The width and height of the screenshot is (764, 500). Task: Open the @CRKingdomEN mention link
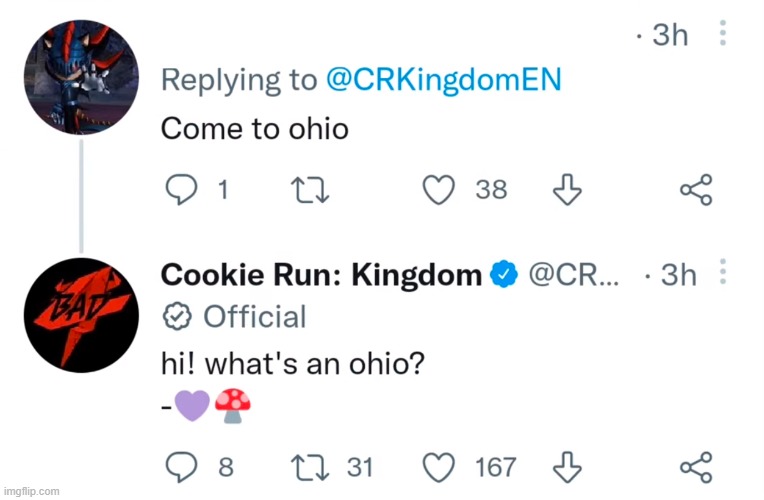[x=443, y=79]
